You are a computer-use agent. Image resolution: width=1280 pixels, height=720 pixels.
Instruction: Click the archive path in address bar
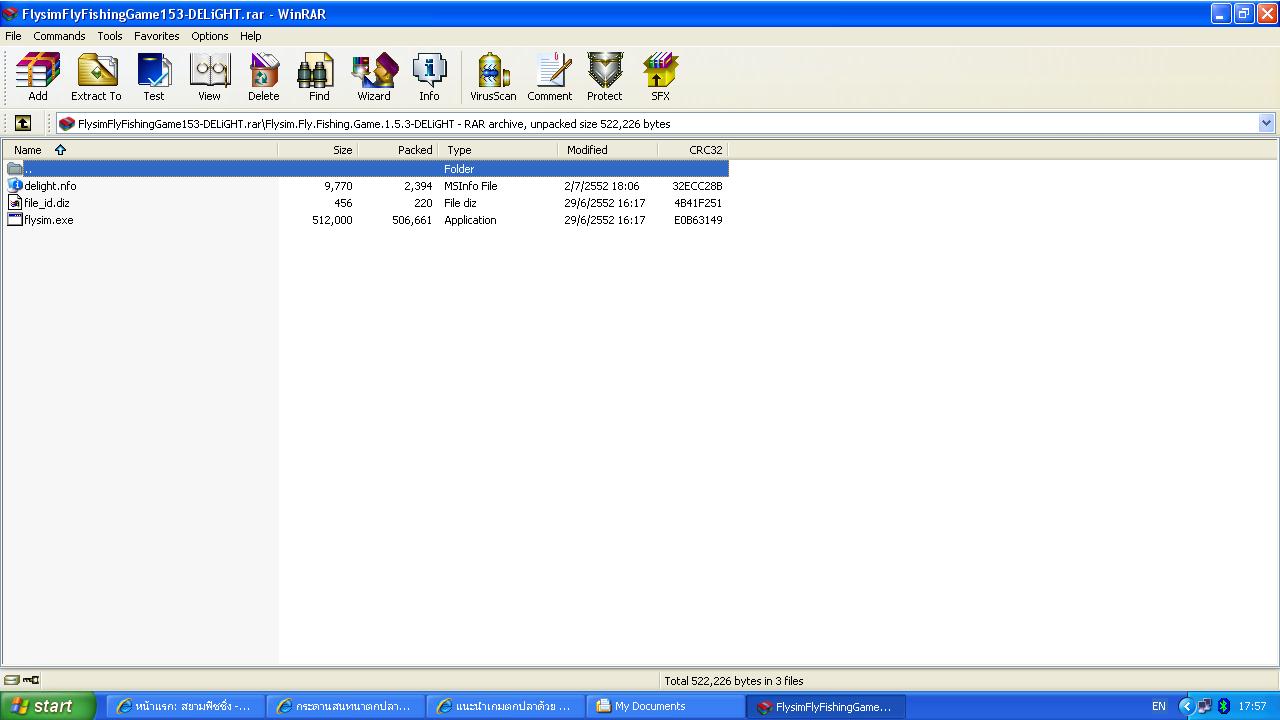(x=374, y=124)
